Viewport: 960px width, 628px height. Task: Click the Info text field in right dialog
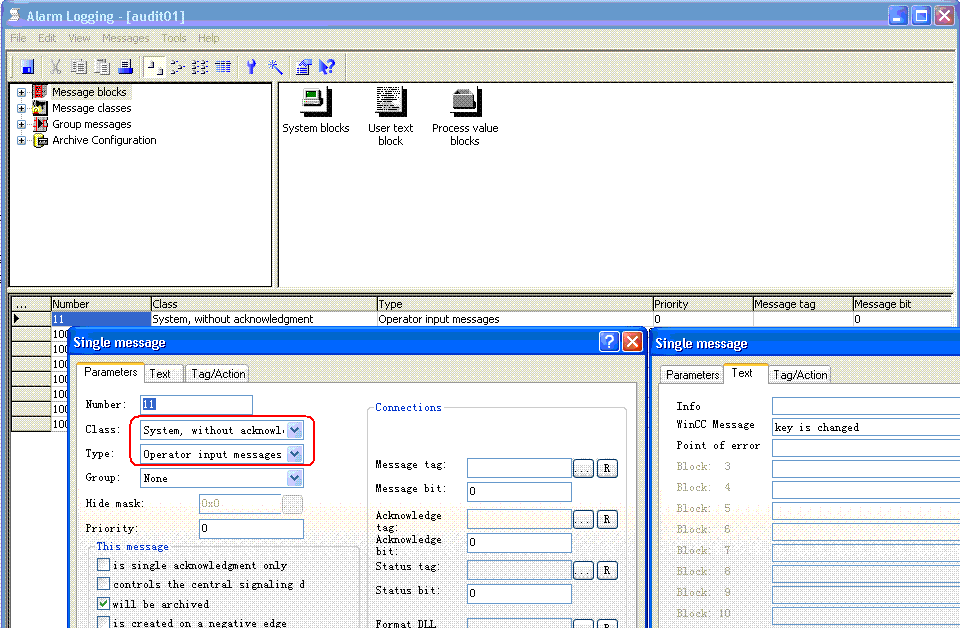[x=866, y=406]
